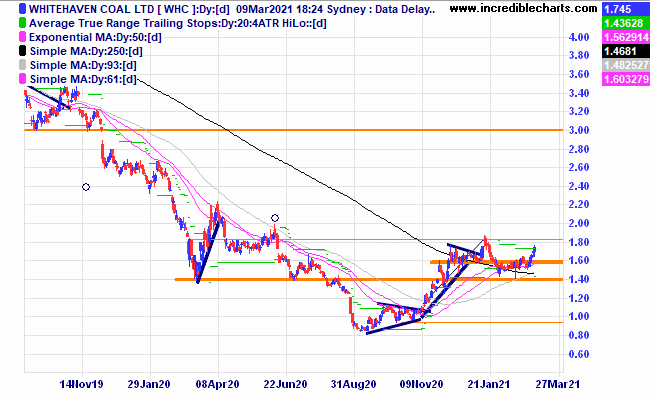651x395 pixels.
Task: Click the 4.00 price axis label
Action: point(579,37)
